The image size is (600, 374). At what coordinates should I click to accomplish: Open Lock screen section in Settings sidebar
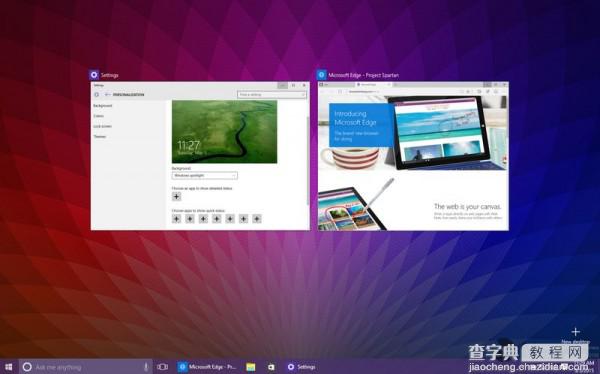pyautogui.click(x=103, y=126)
